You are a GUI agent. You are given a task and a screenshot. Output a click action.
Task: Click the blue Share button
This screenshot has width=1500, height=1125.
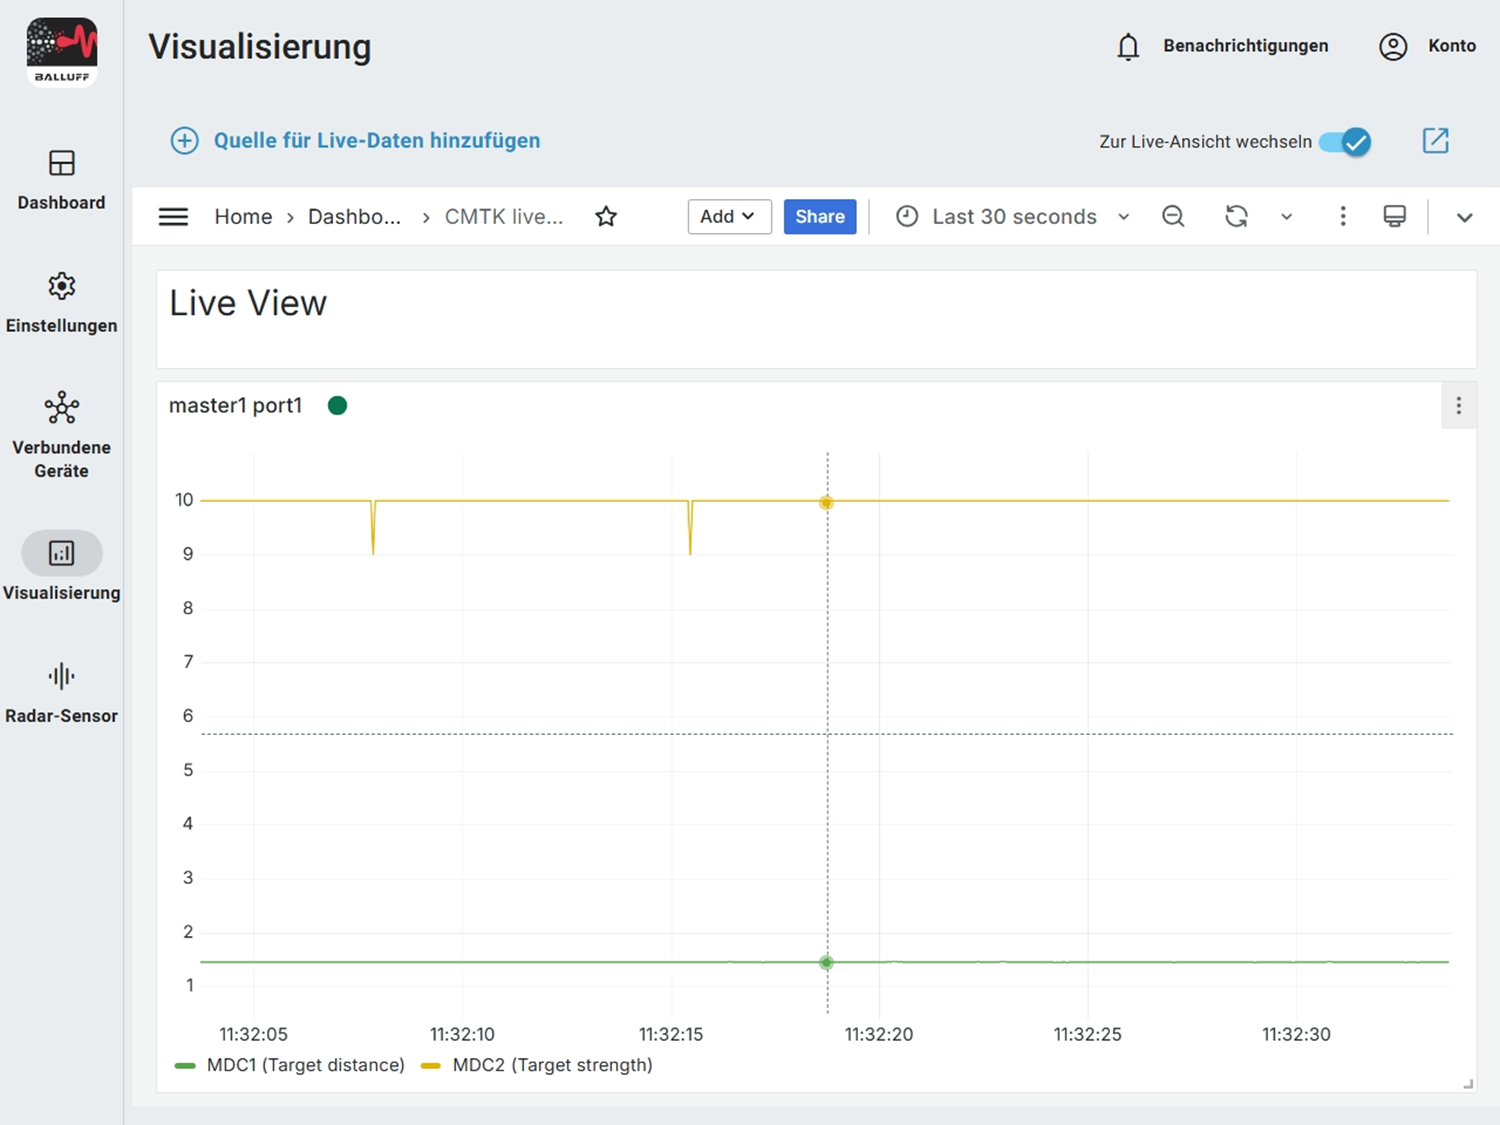point(819,217)
